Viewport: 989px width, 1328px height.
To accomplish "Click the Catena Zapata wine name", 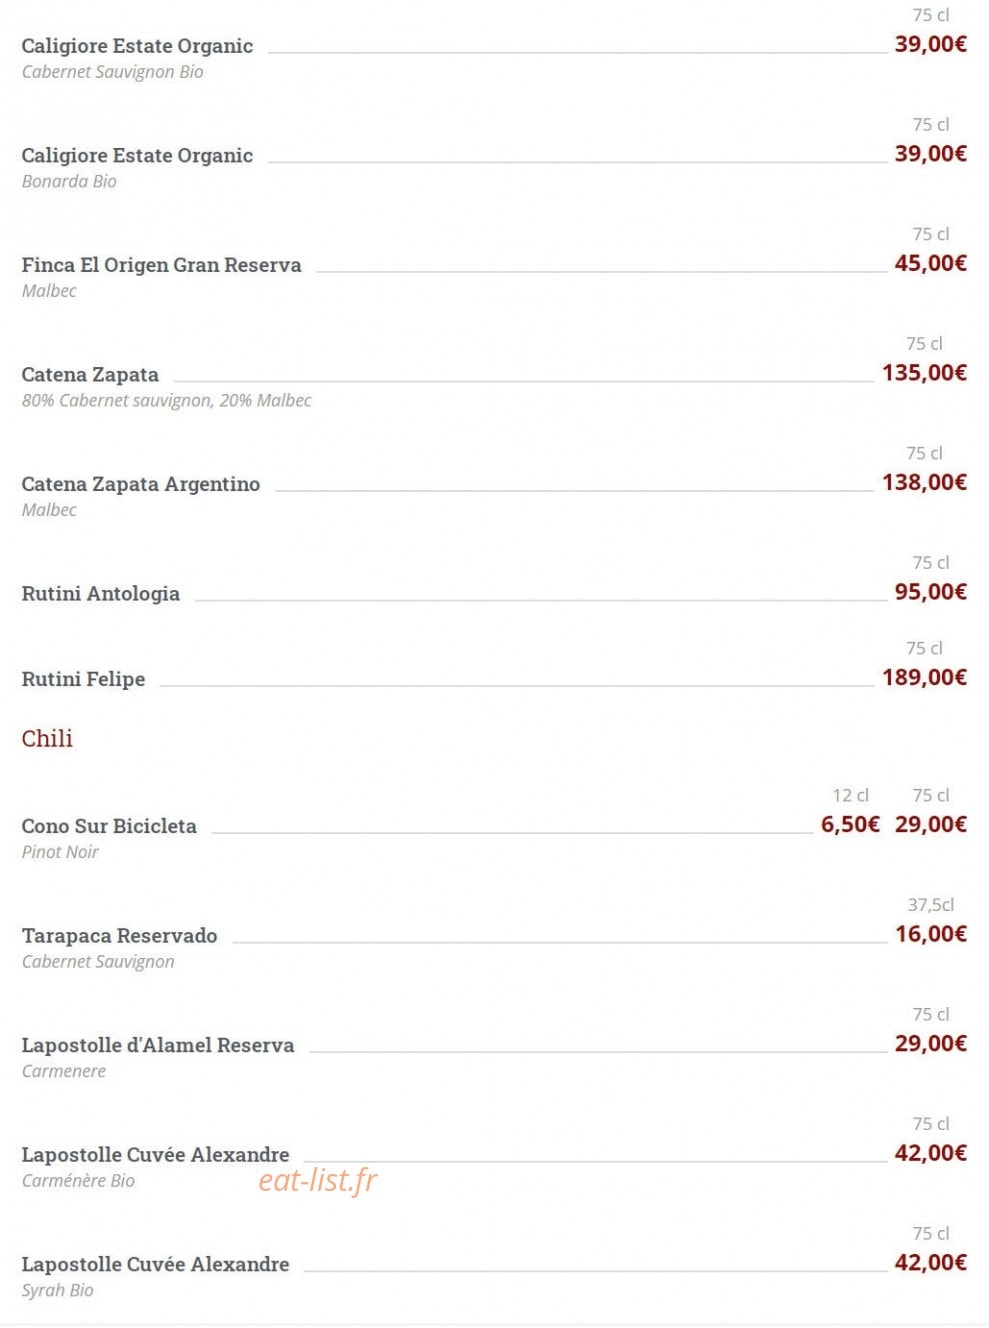I will (90, 375).
